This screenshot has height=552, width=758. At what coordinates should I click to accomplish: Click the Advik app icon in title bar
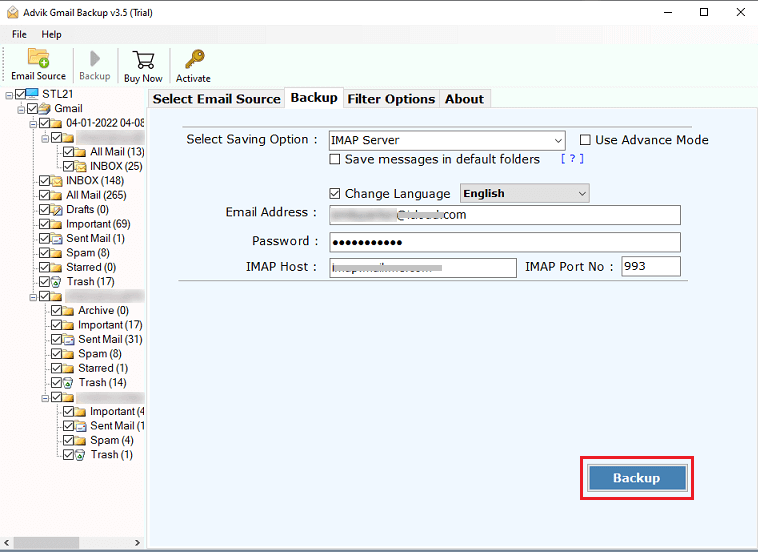pyautogui.click(x=13, y=13)
